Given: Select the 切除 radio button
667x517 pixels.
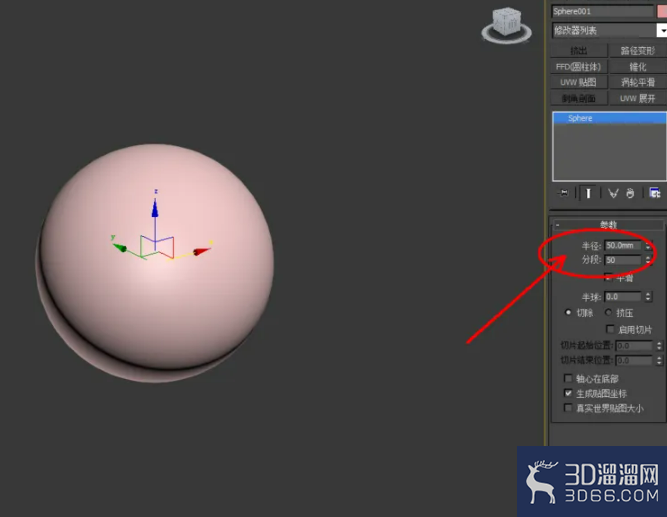Looking at the screenshot, I should click(x=568, y=313).
